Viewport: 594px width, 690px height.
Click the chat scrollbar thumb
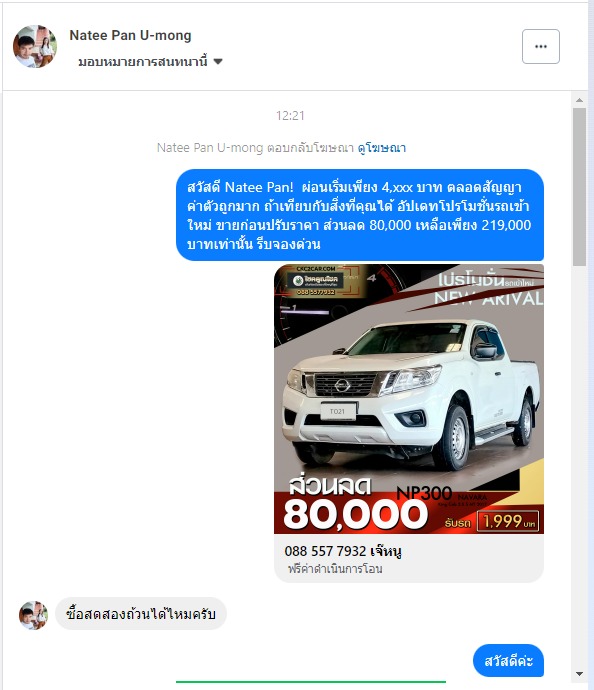[x=579, y=187]
